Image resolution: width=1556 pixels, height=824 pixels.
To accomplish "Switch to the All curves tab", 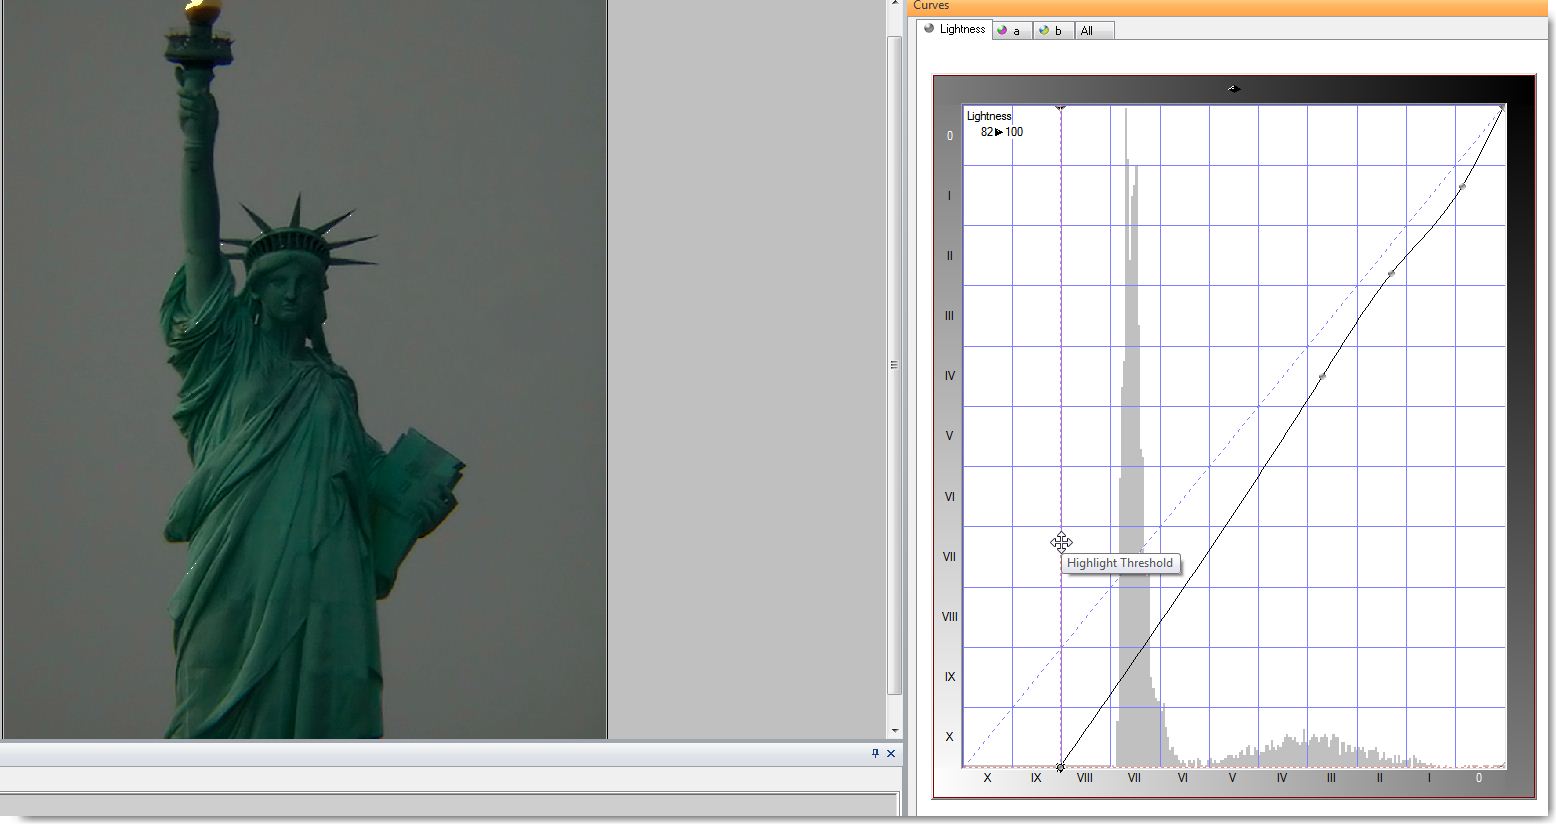I will (x=1093, y=31).
